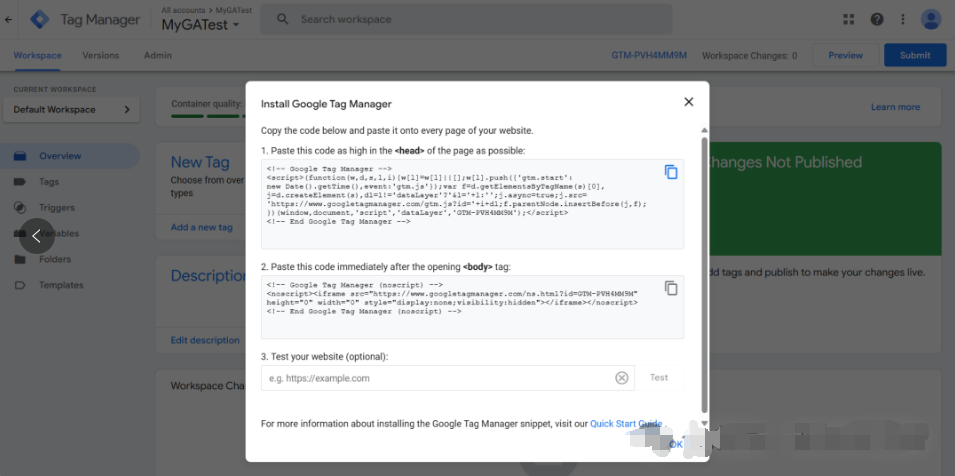
Task: Click the Container quality label
Action: (206, 103)
